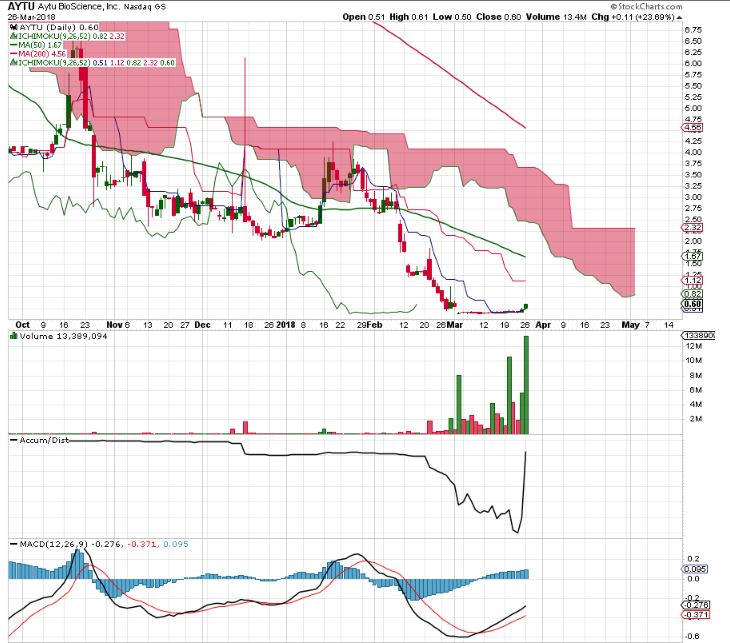Open the StockCharts.com copyright link
This screenshot has width=730, height=643.
646,7
